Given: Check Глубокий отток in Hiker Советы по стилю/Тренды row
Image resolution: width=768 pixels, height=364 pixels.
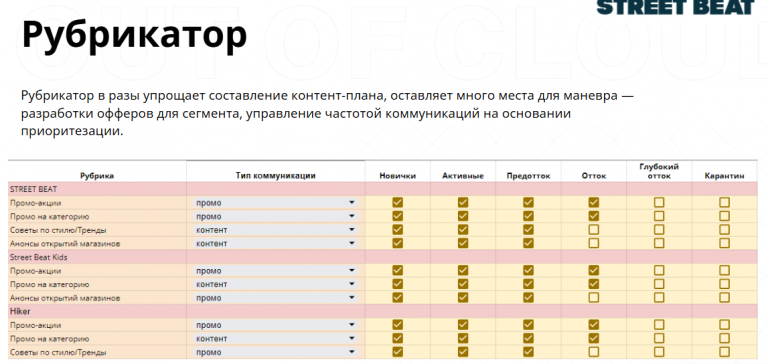Looking at the screenshot, I should tap(659, 352).
